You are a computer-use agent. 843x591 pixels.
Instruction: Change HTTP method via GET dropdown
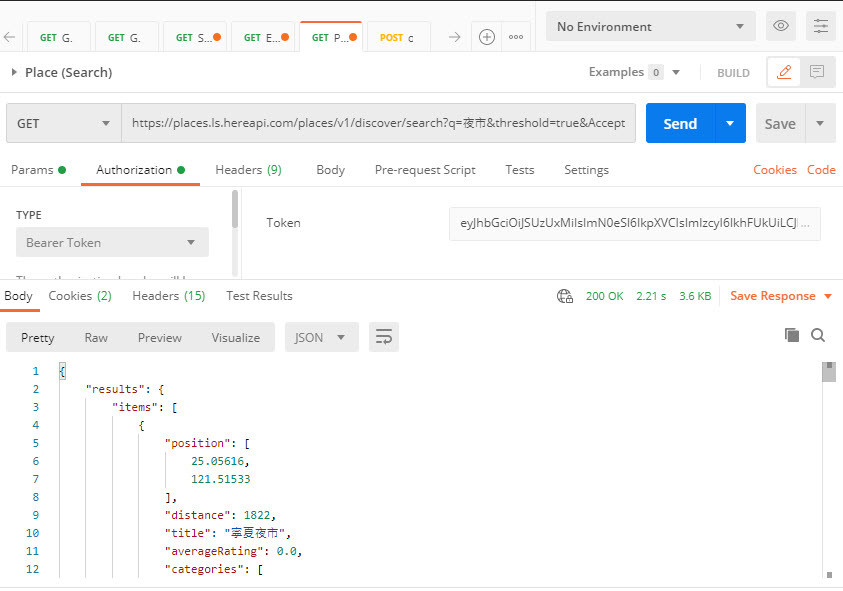(x=64, y=124)
